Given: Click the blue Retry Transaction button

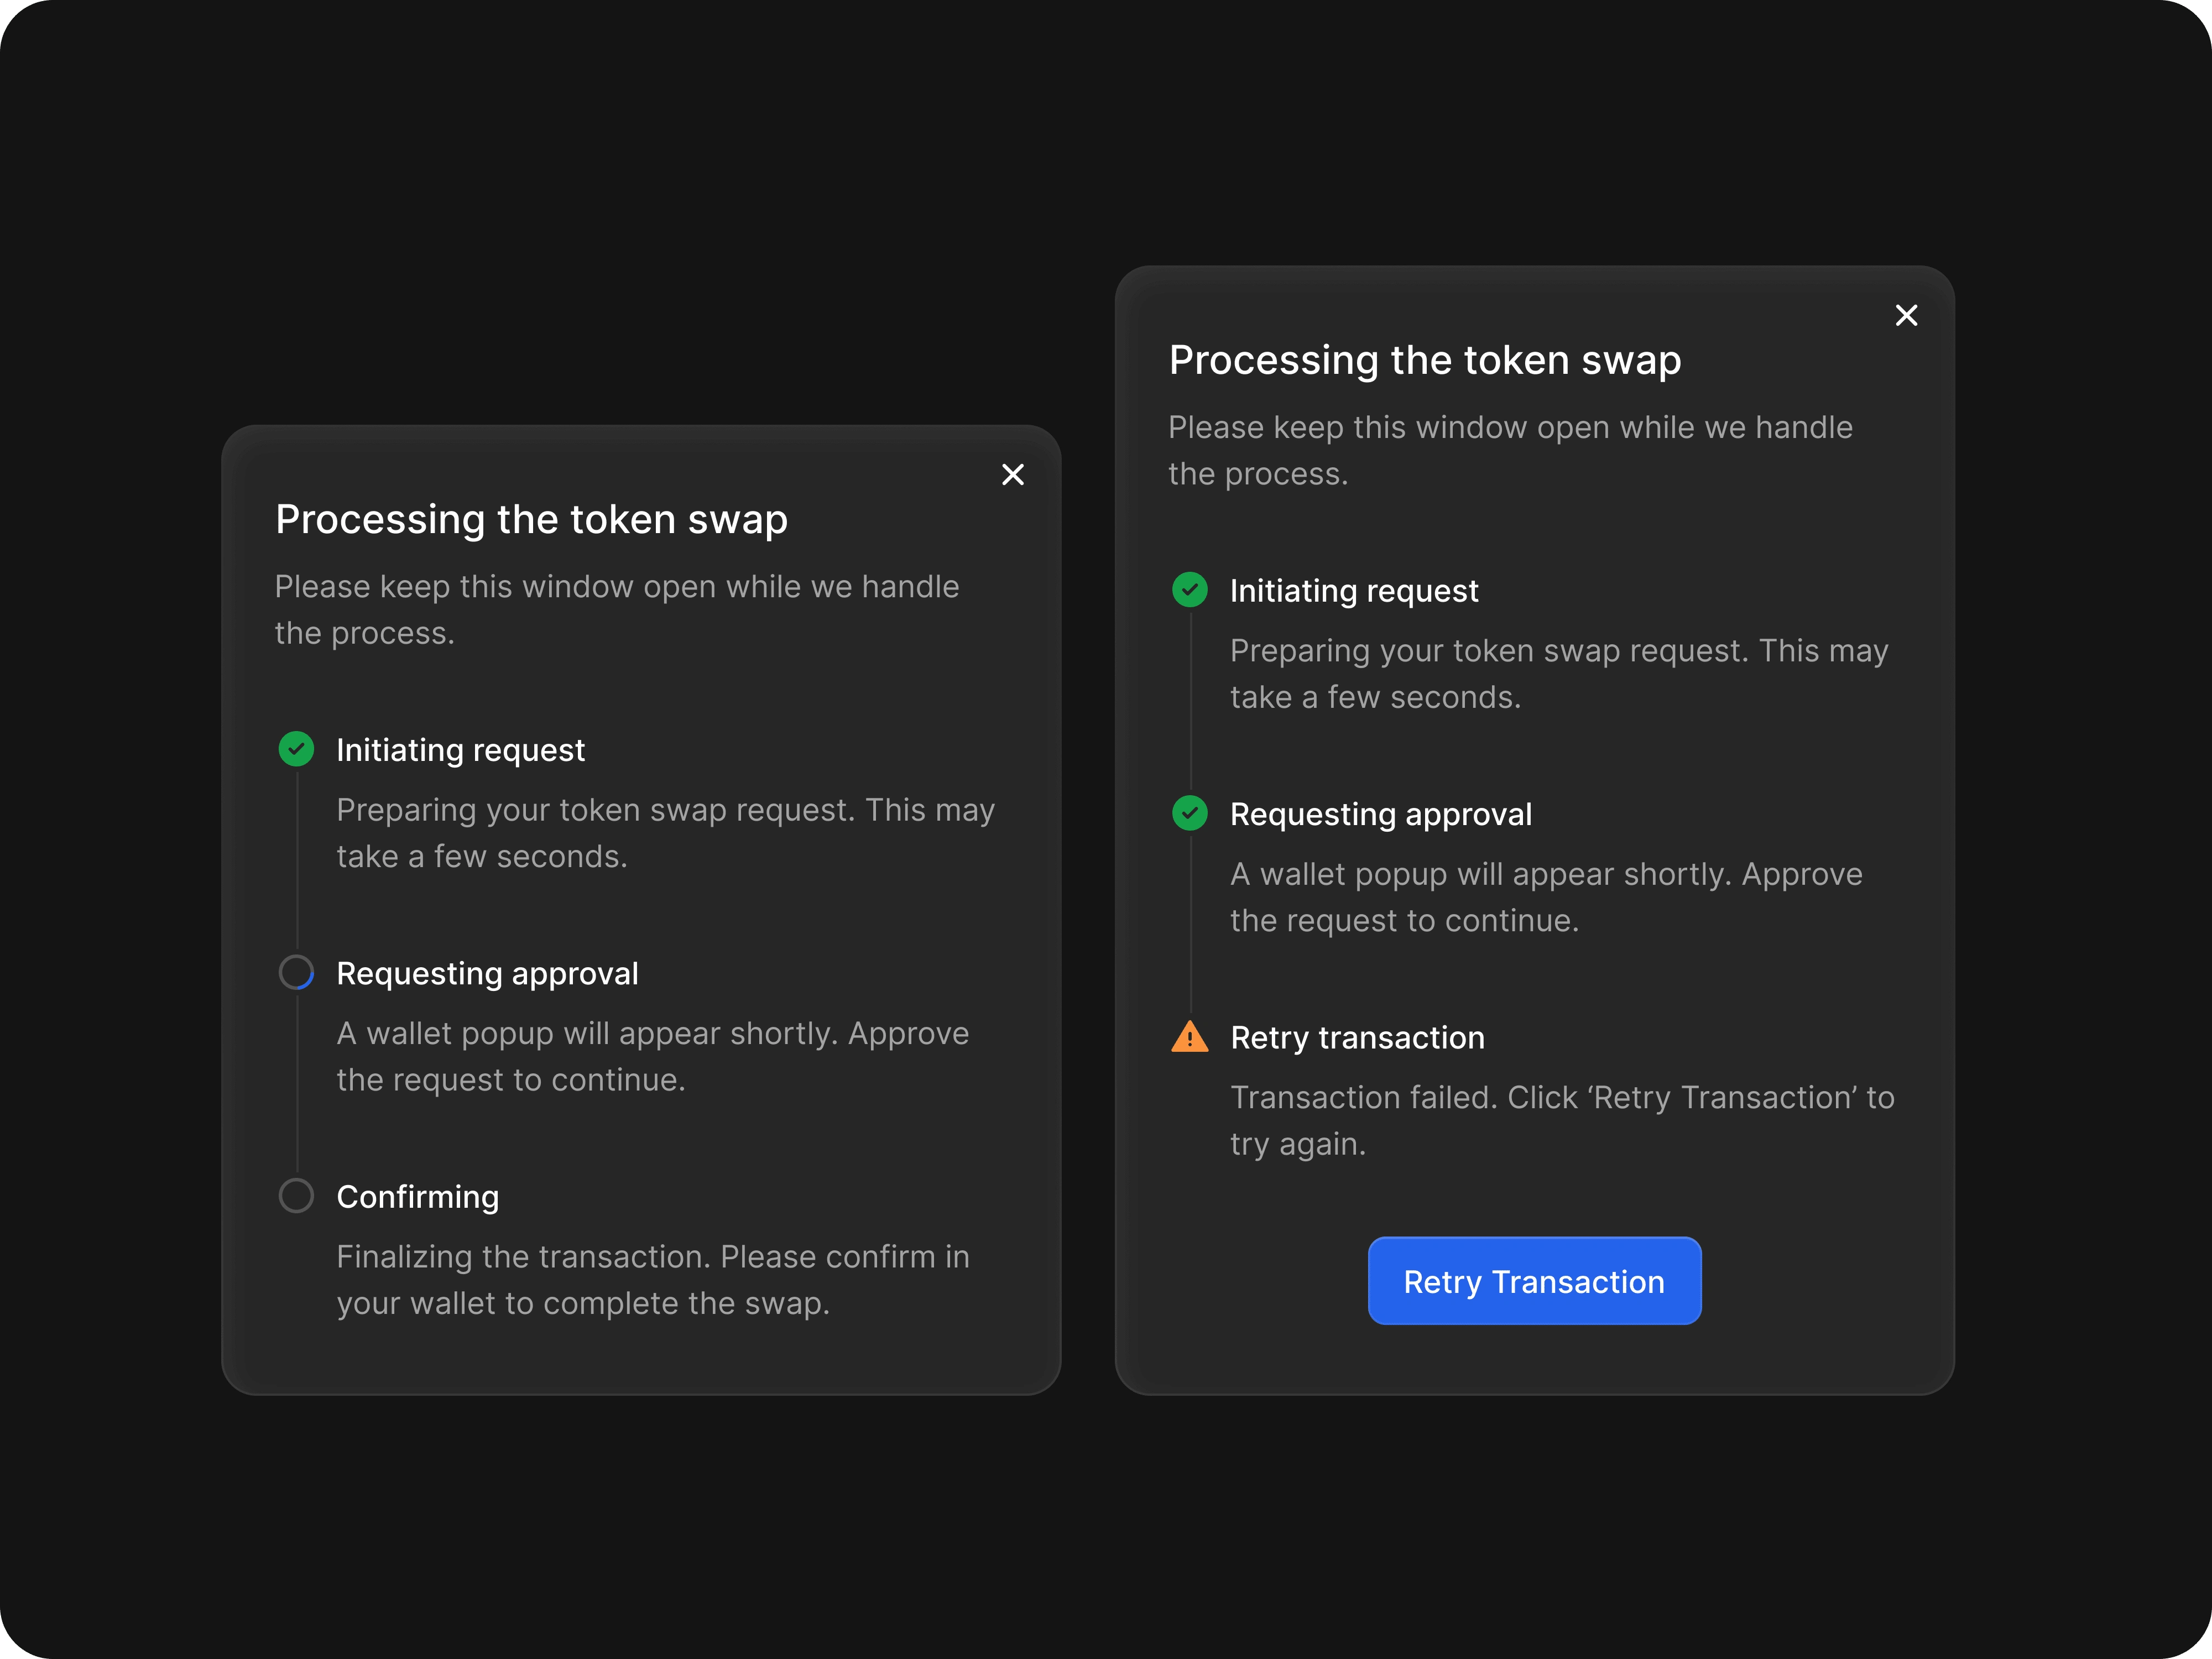Looking at the screenshot, I should point(1534,1281).
